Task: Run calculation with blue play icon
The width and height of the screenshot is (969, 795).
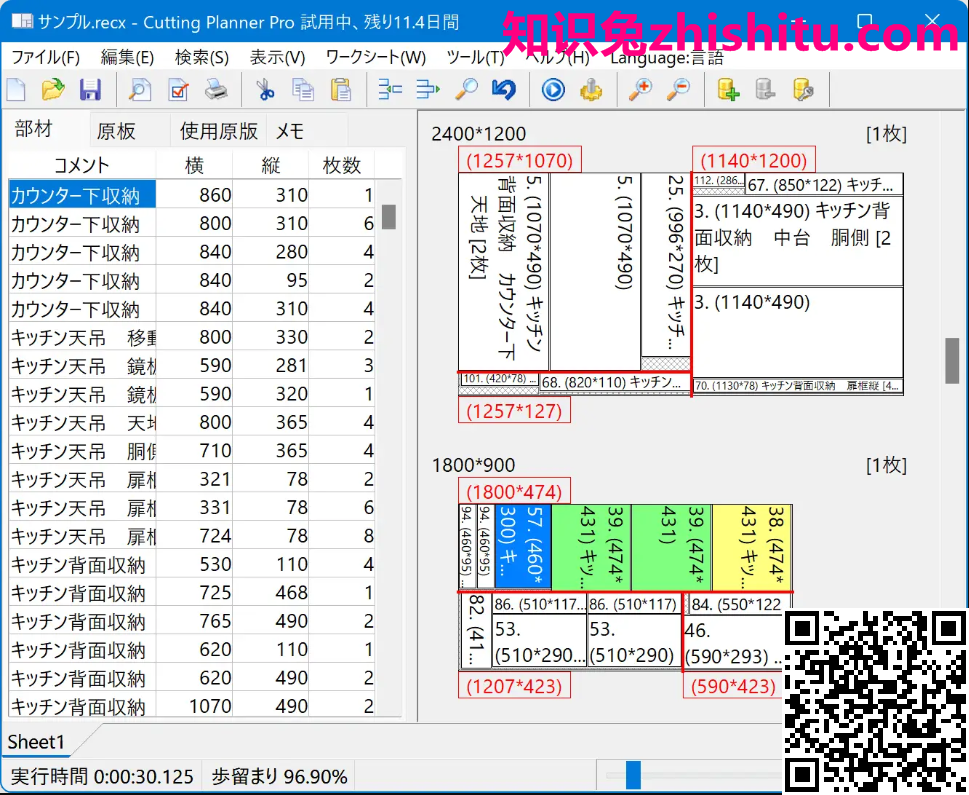Action: [553, 90]
